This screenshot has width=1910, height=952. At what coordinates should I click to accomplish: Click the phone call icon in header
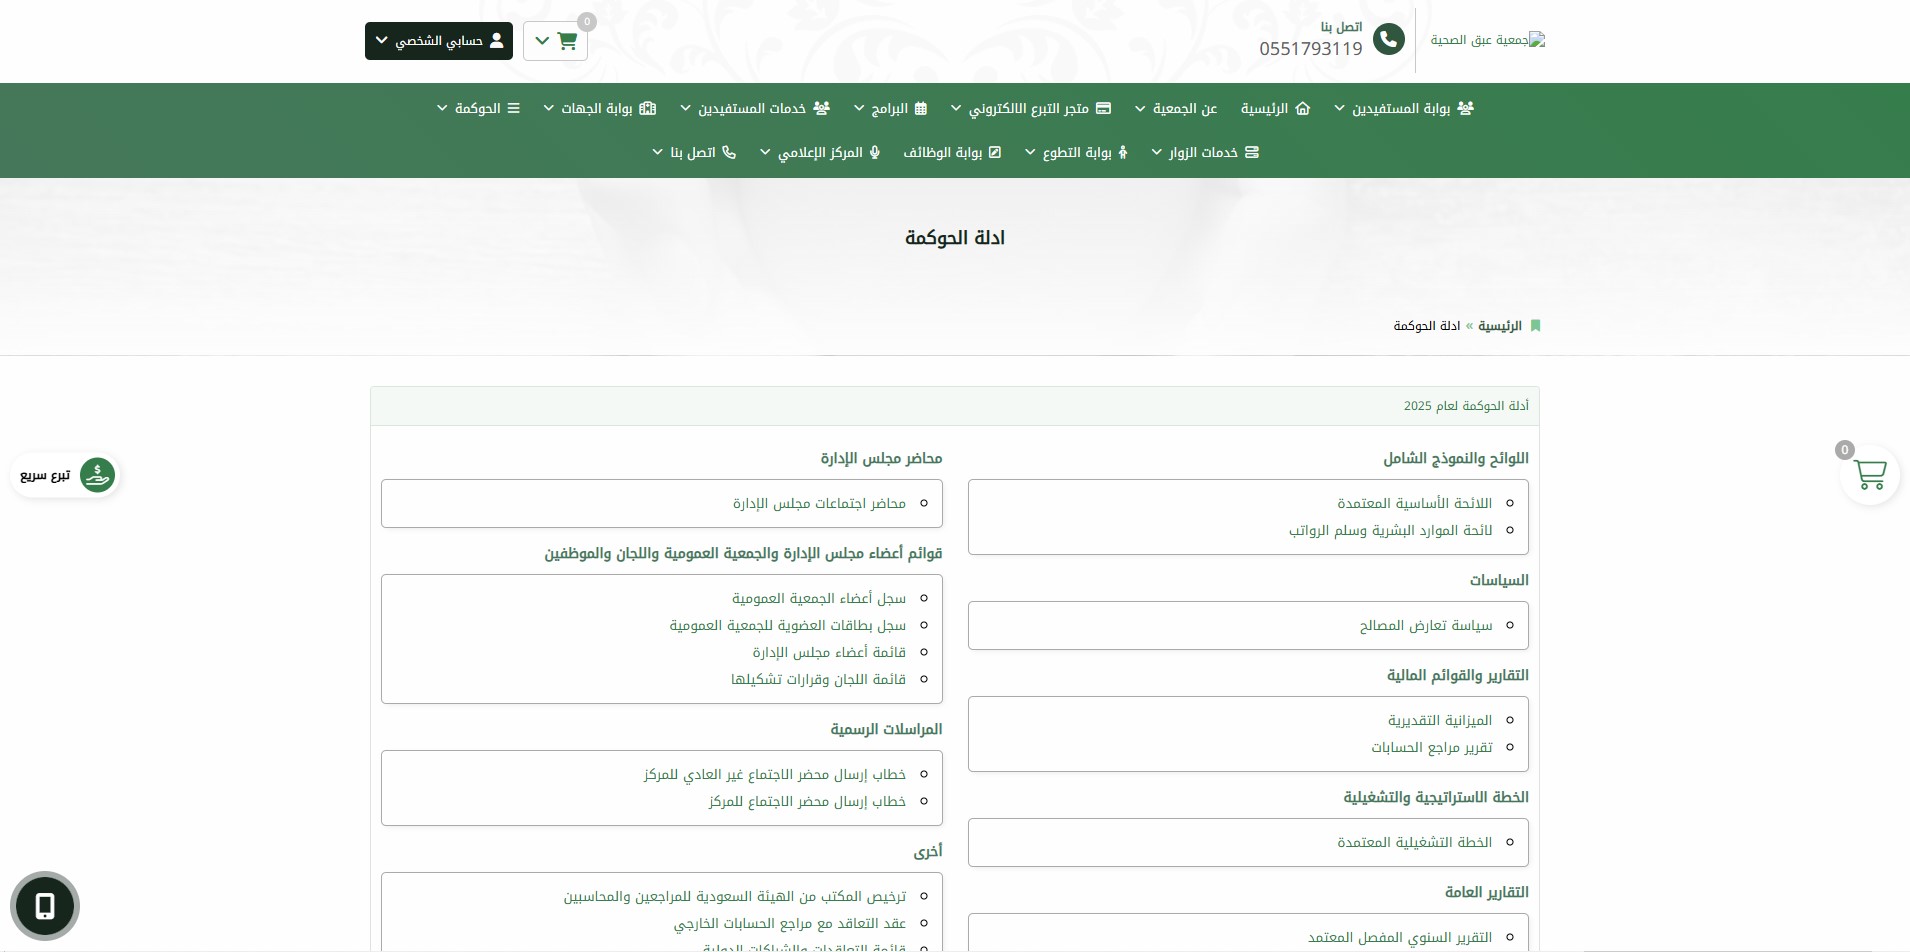click(1388, 40)
